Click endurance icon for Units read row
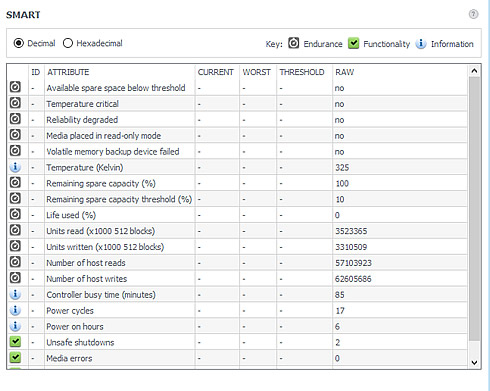490x391 pixels. click(15, 230)
